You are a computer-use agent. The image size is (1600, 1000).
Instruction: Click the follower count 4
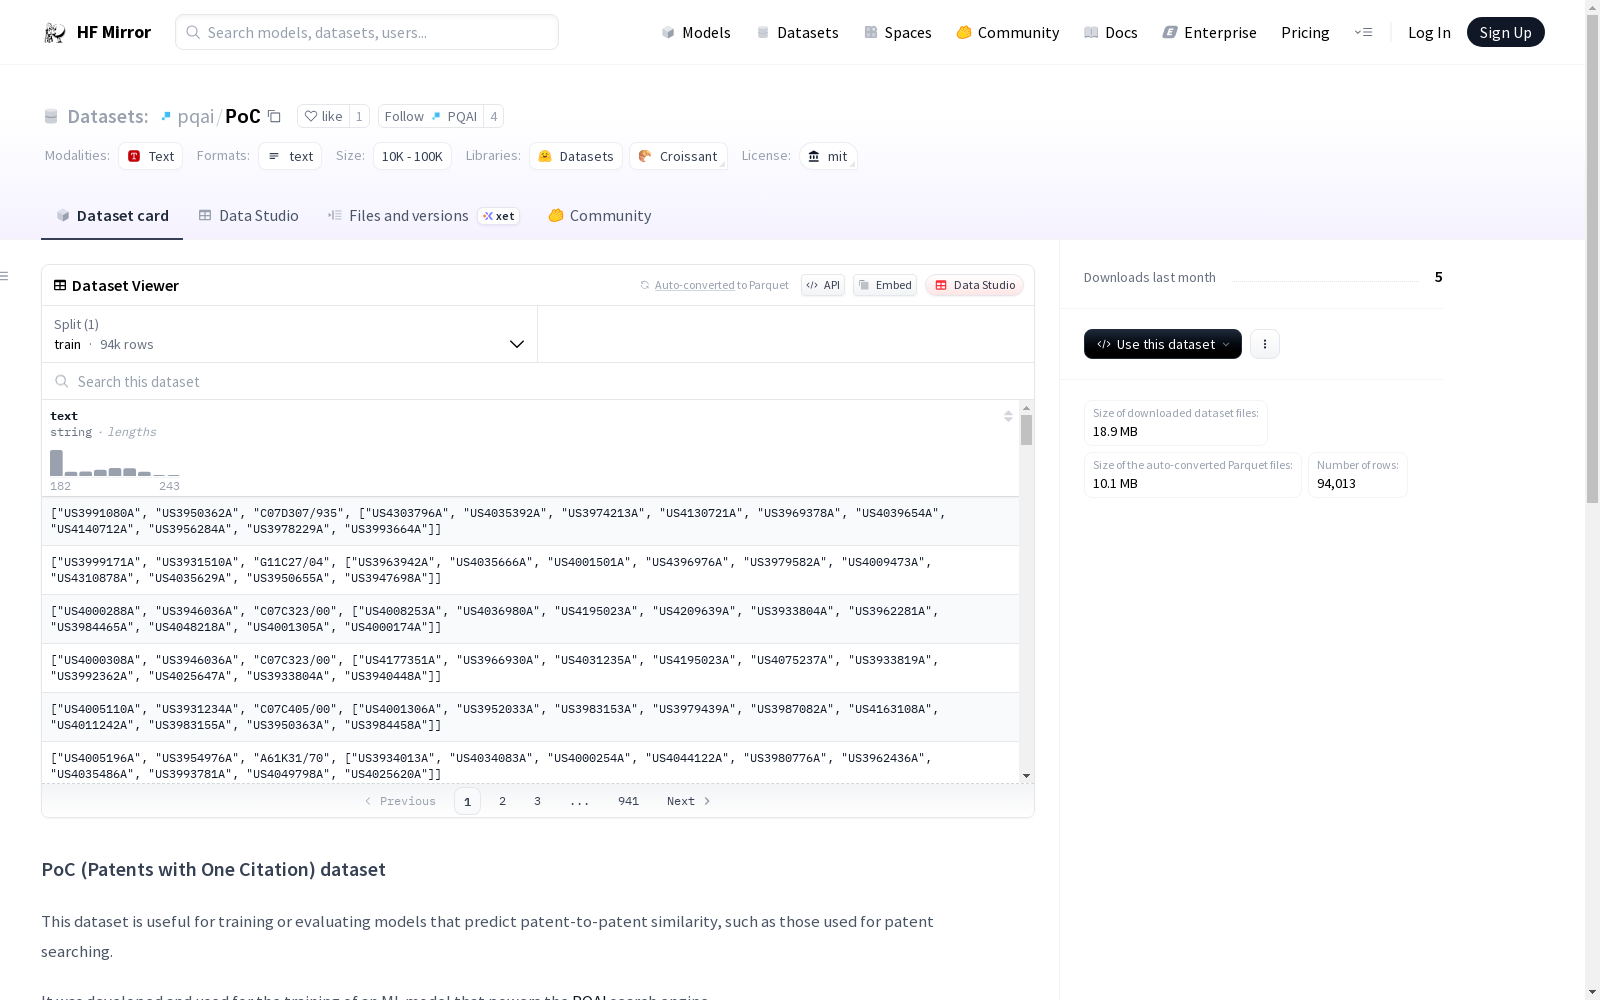tap(494, 116)
